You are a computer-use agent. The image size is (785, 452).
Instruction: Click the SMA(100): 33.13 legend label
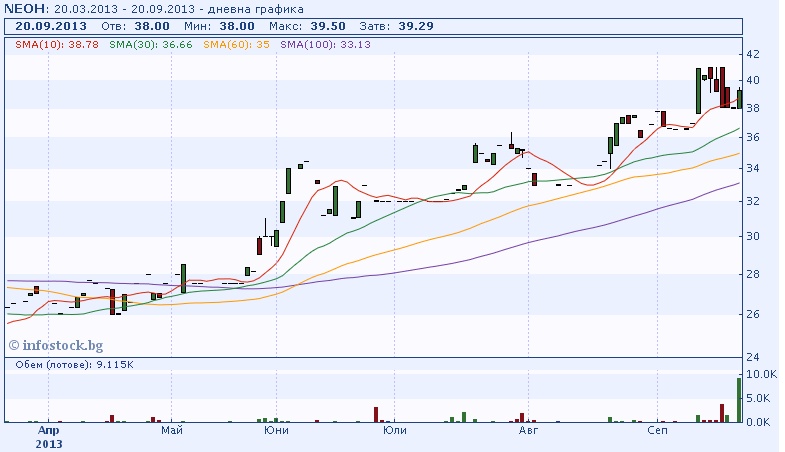(x=325, y=45)
